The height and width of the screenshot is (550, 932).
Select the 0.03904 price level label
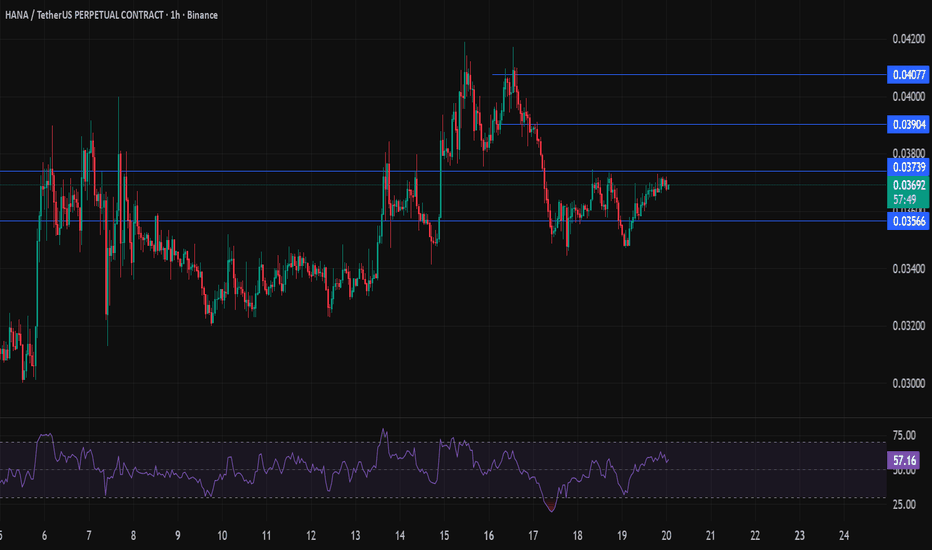(908, 124)
